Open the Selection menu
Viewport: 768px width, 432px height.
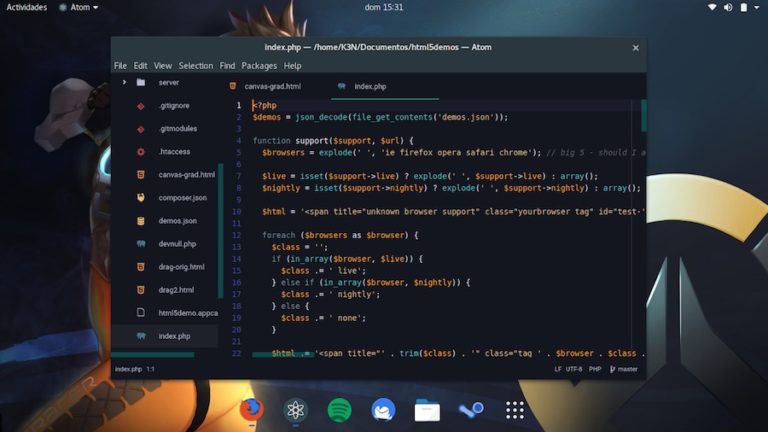195,66
